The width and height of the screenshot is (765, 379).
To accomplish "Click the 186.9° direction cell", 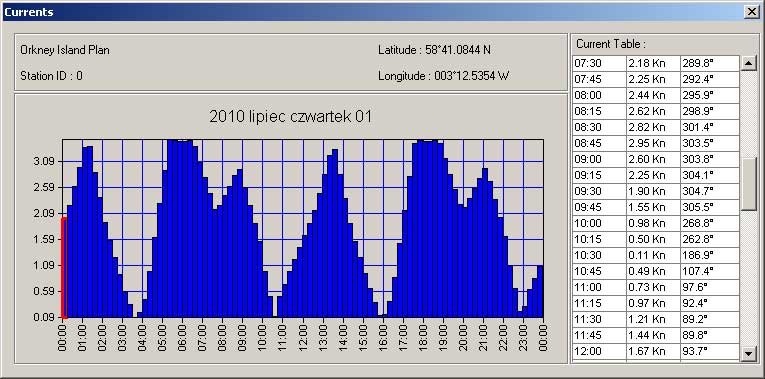I will 710,255.
